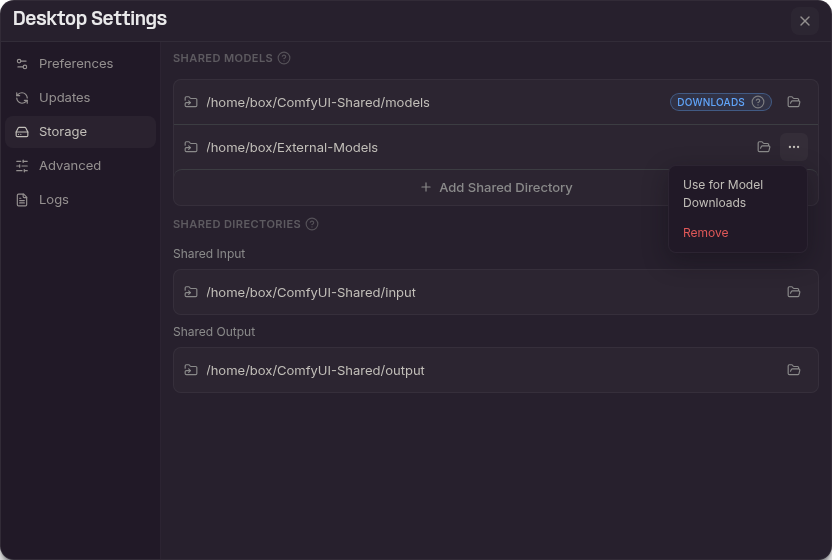Open the Preferences section
Screen dimensions: 832x560
[80, 64]
